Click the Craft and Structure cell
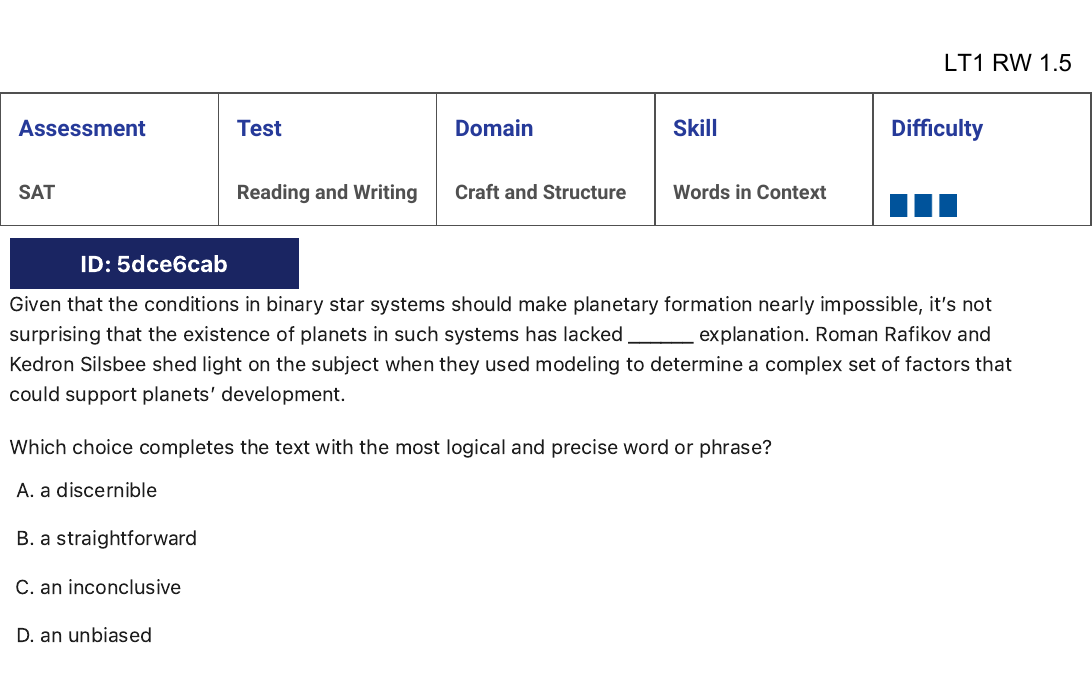This screenshot has height=690, width=1092. tap(540, 192)
